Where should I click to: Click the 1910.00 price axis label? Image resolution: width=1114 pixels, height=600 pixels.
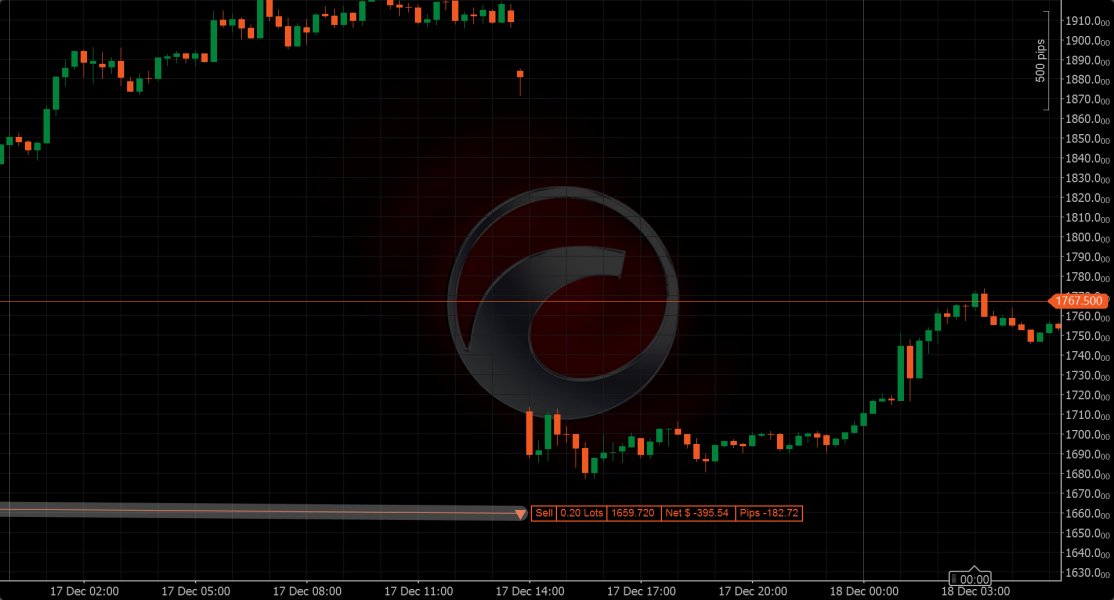(x=1087, y=21)
